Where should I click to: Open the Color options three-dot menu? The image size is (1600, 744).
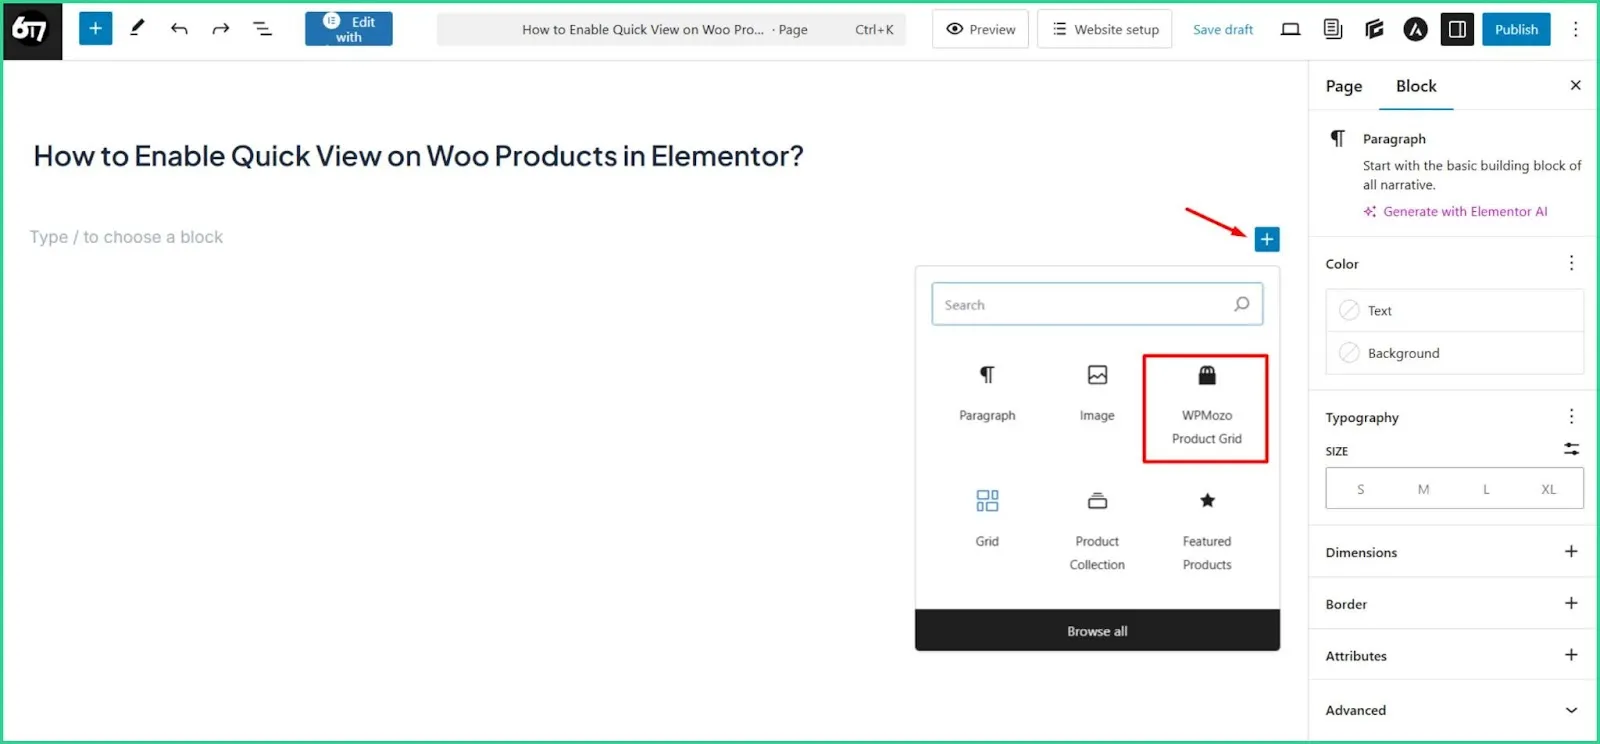pos(1571,263)
